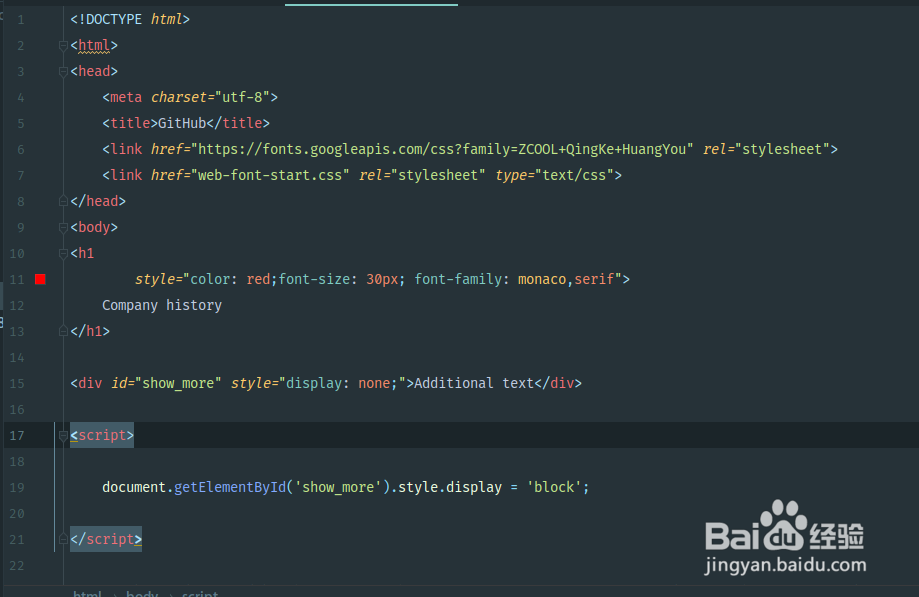The height and width of the screenshot is (597, 919).
Task: Click line number 6 in the gutter
Action: [x=21, y=150]
